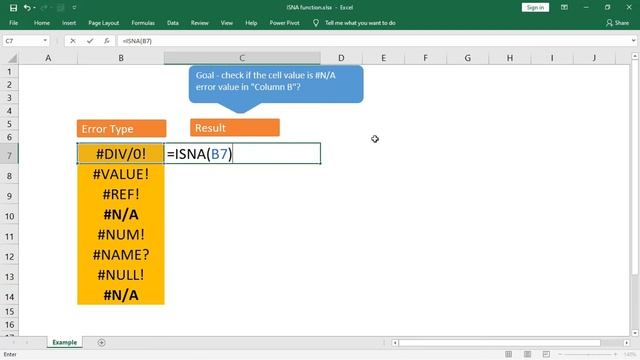Open the Help tab
Screen dimensions: 640x360
(x=251, y=23)
